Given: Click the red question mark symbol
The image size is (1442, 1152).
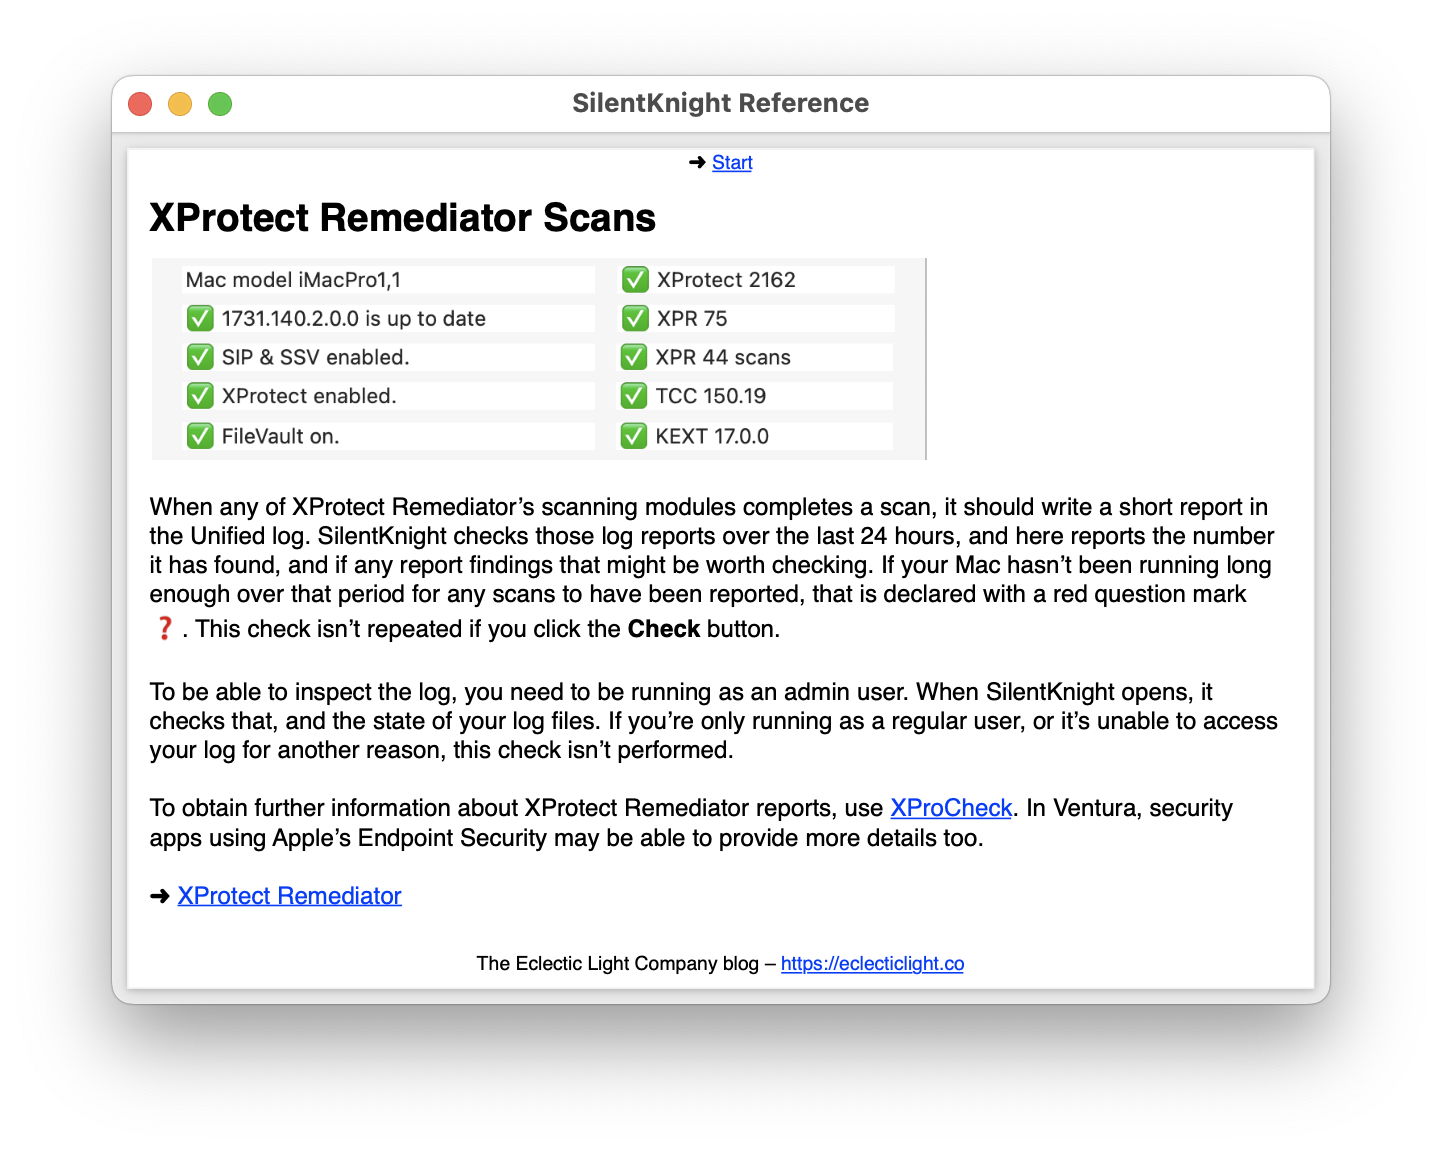Looking at the screenshot, I should [x=165, y=629].
